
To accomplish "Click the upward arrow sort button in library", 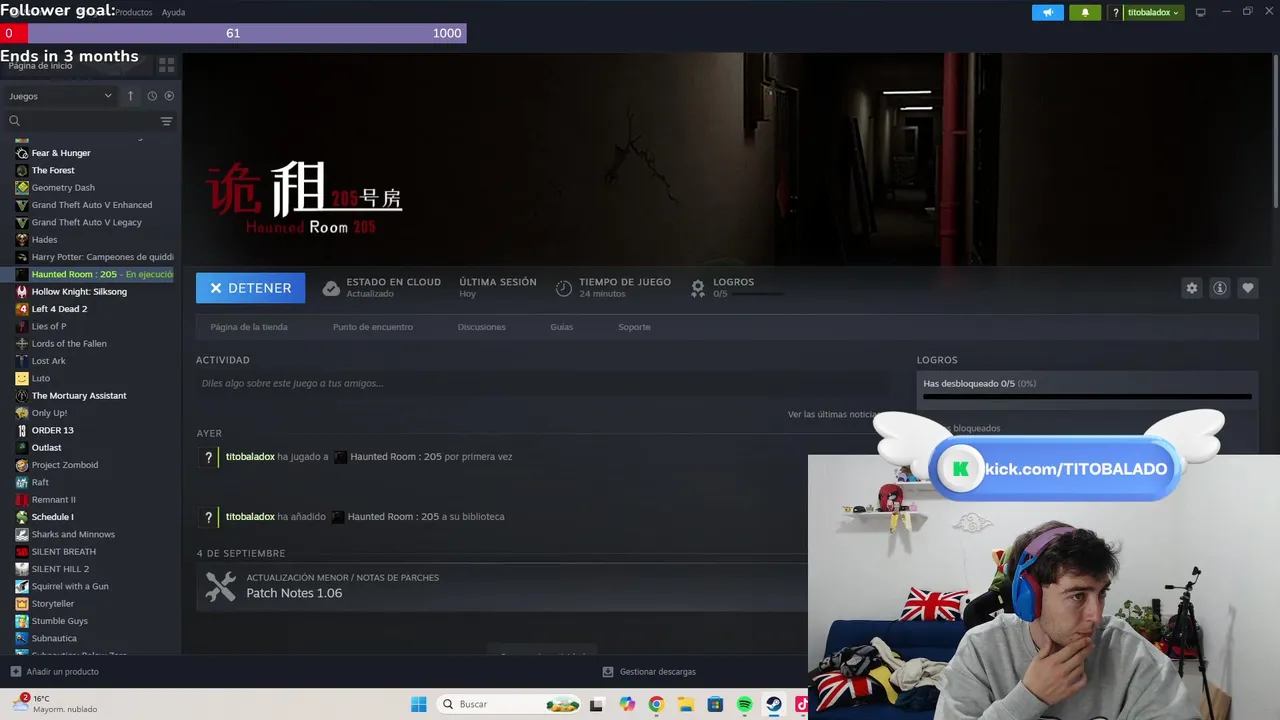I will pyautogui.click(x=130, y=96).
